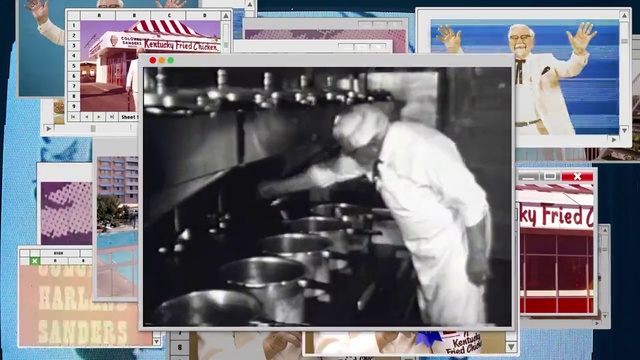Select column header C in the spreadsheet
The width and height of the screenshot is (640, 360).
coord(169,16)
